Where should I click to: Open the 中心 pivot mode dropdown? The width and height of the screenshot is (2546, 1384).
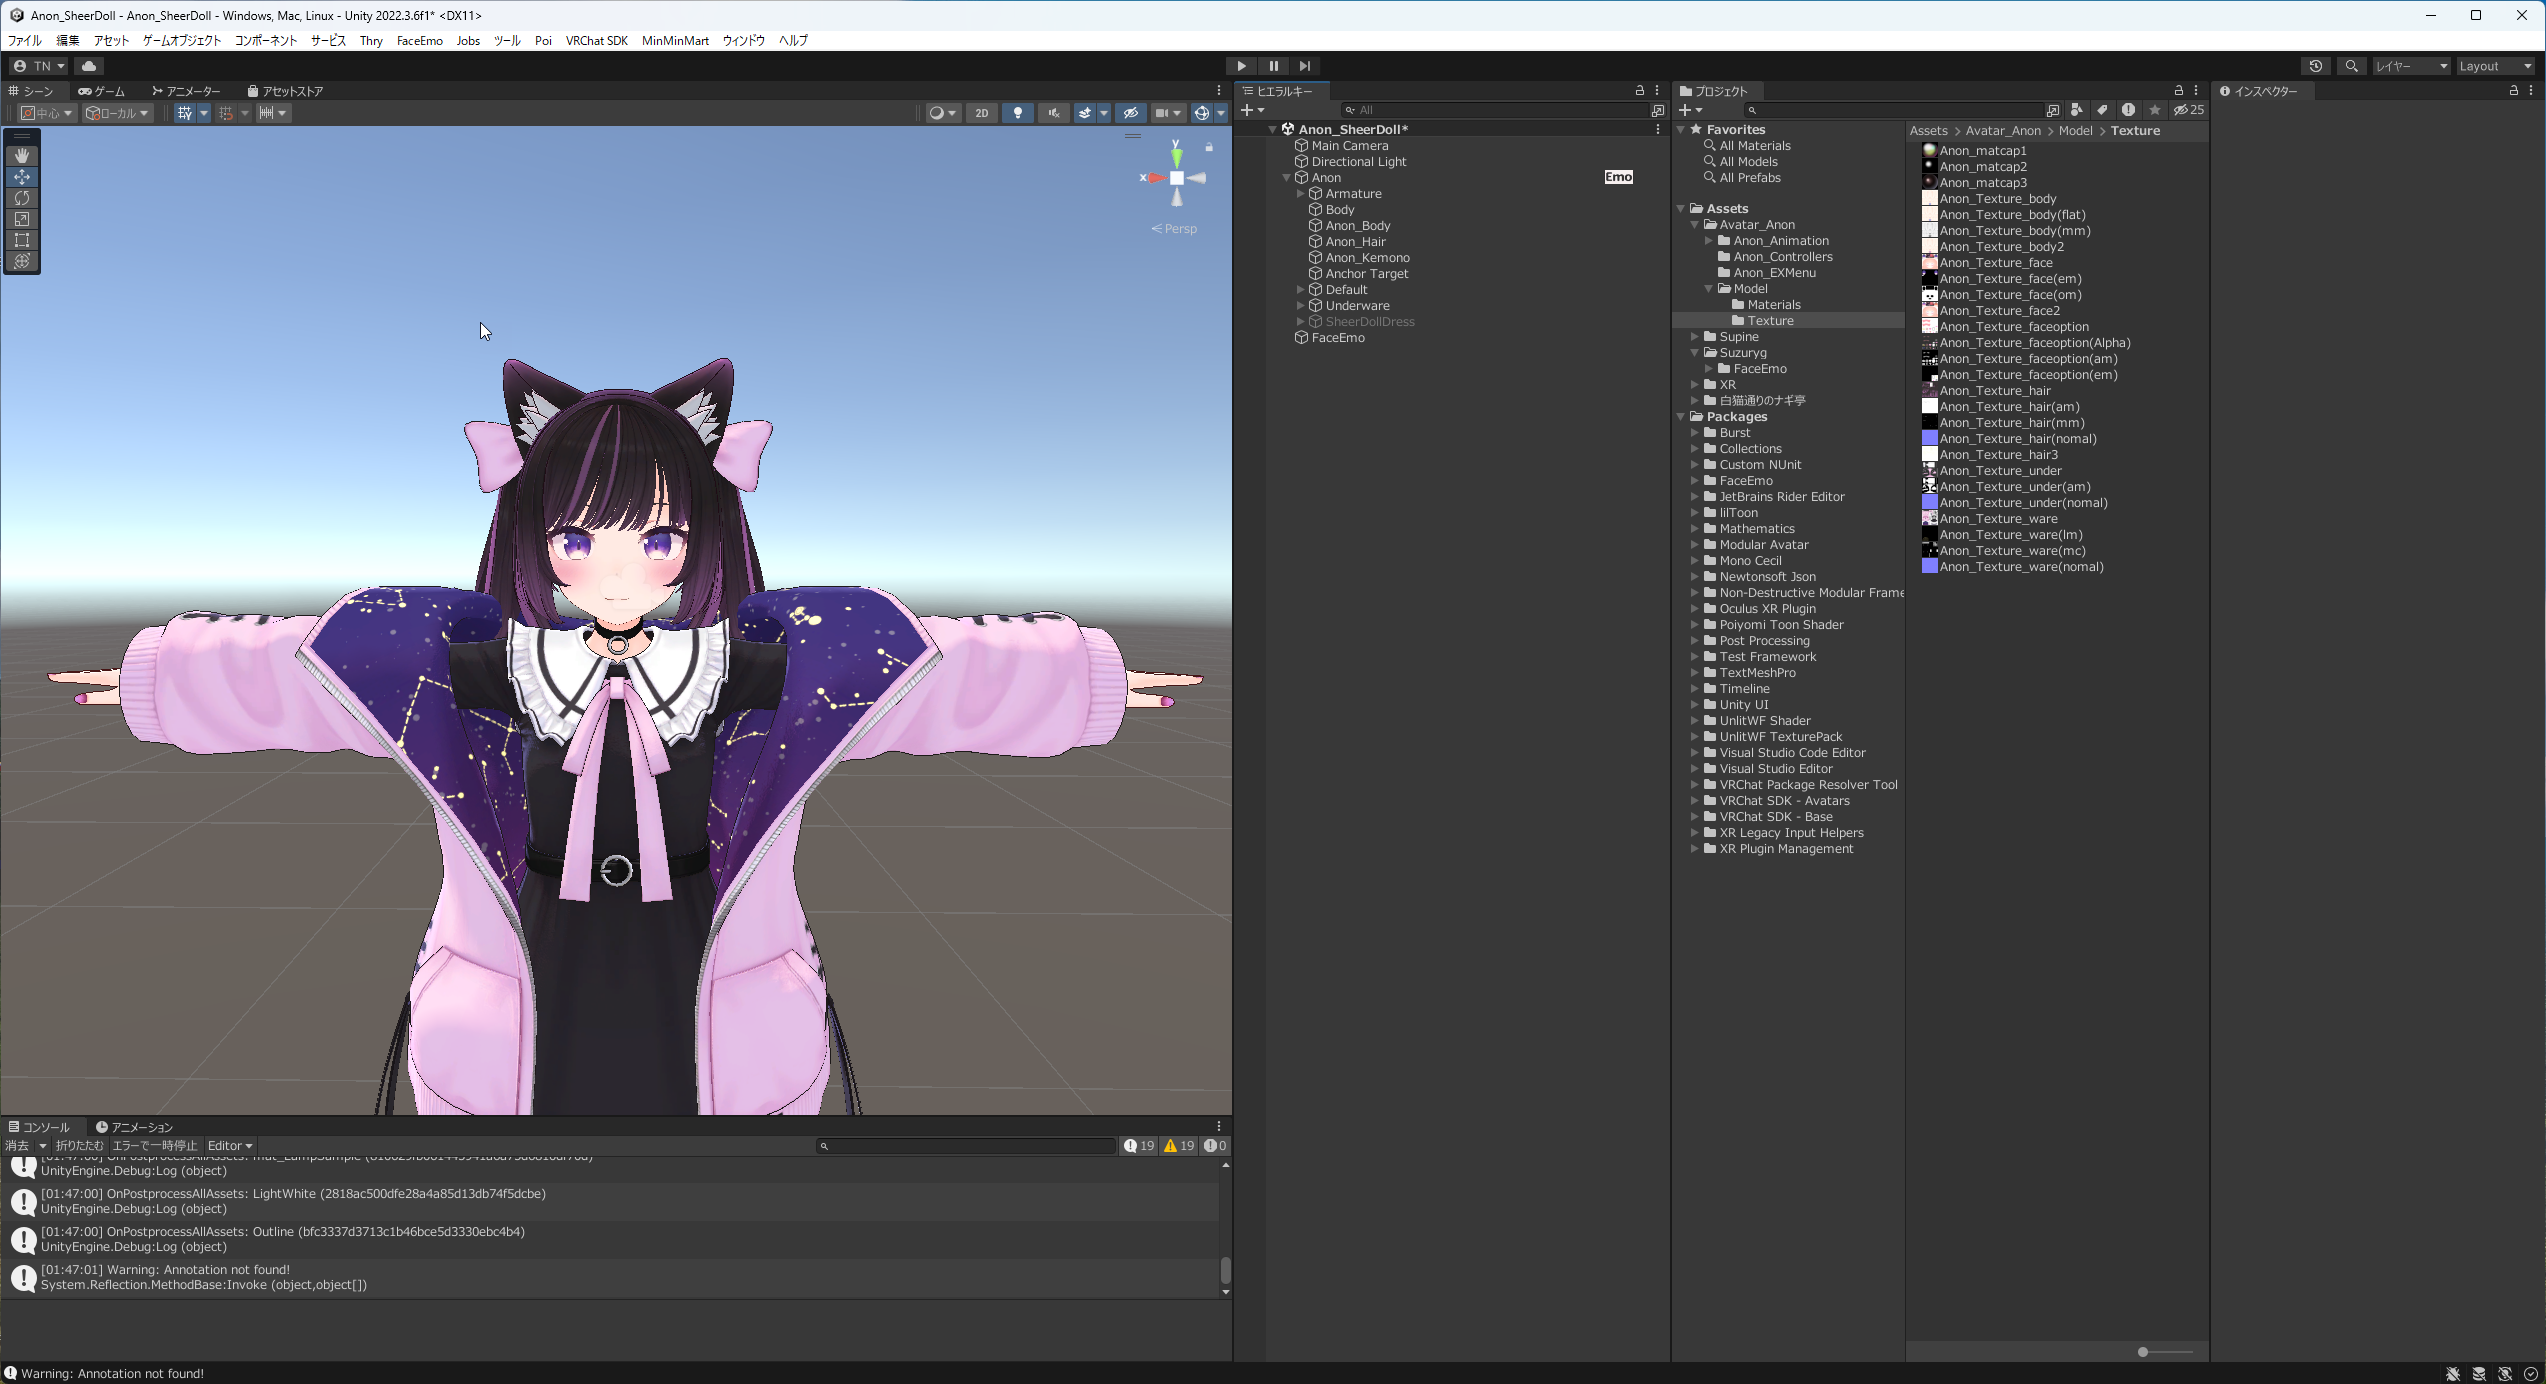click(x=47, y=113)
